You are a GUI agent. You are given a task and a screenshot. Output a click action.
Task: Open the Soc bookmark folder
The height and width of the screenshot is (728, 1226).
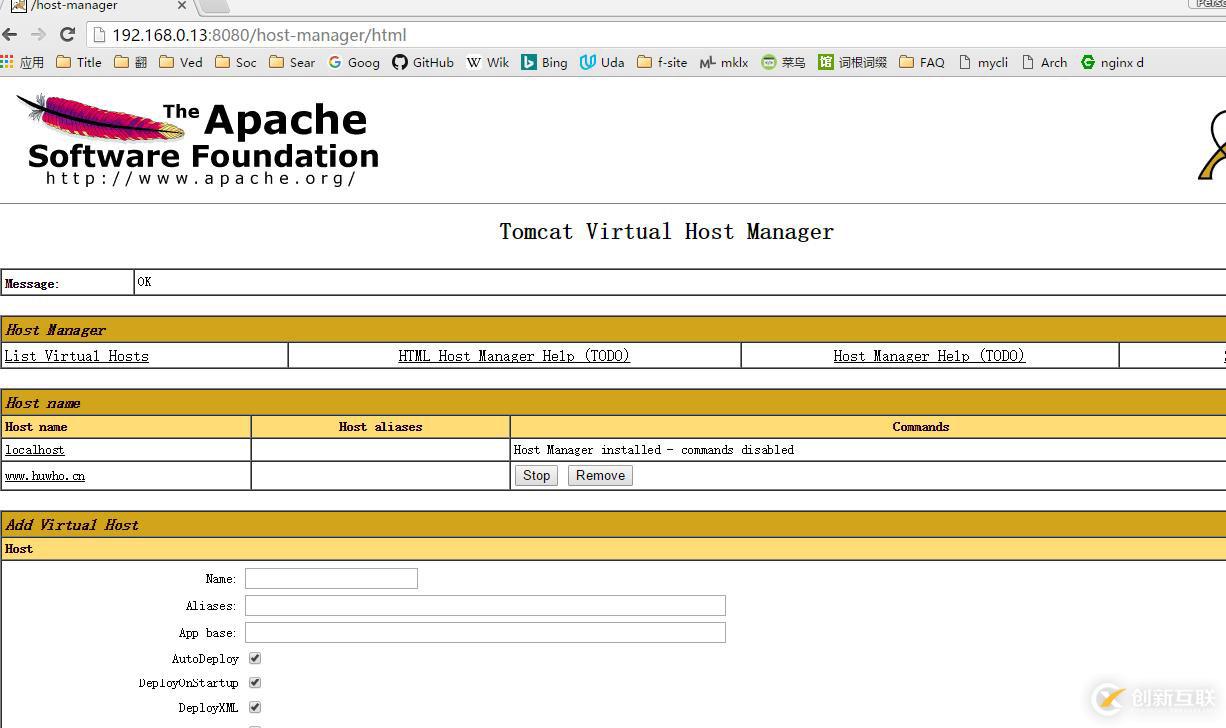236,62
